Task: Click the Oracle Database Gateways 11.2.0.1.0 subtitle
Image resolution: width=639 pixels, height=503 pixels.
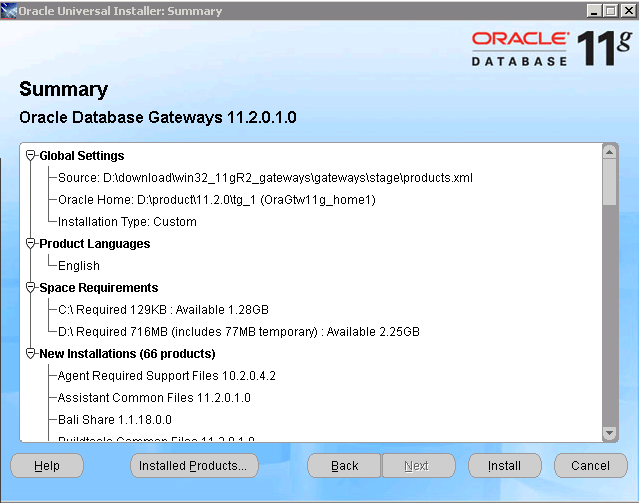Action: coord(158,117)
